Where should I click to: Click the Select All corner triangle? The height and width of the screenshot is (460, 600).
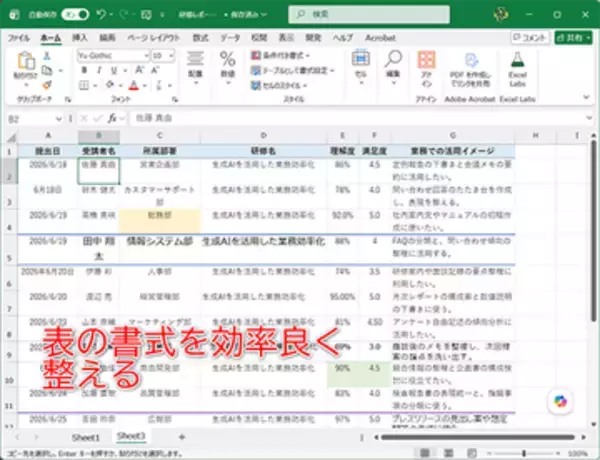pyautogui.click(x=12, y=137)
